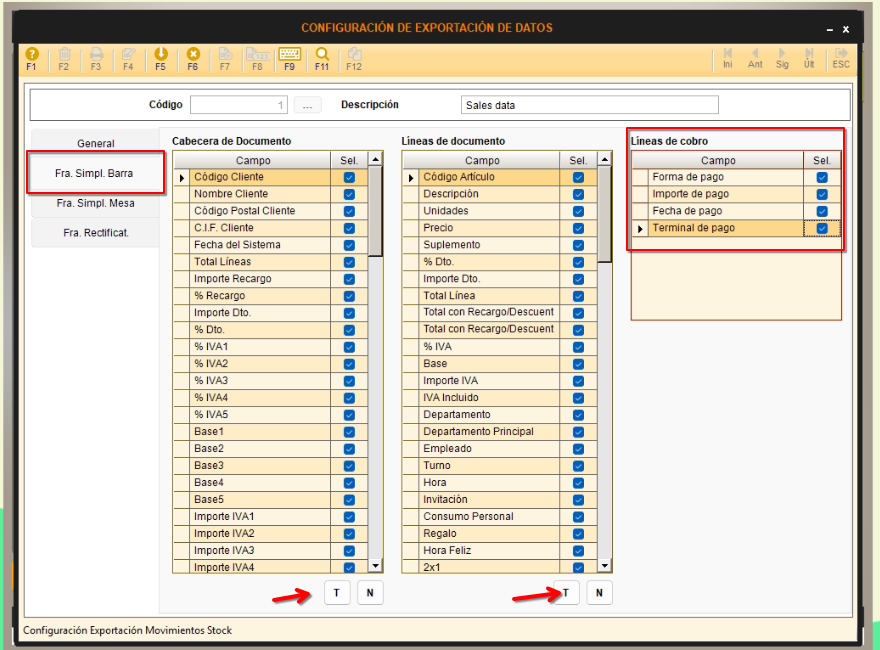Uncheck the Nombre Cliente checkbox

pos(349,194)
